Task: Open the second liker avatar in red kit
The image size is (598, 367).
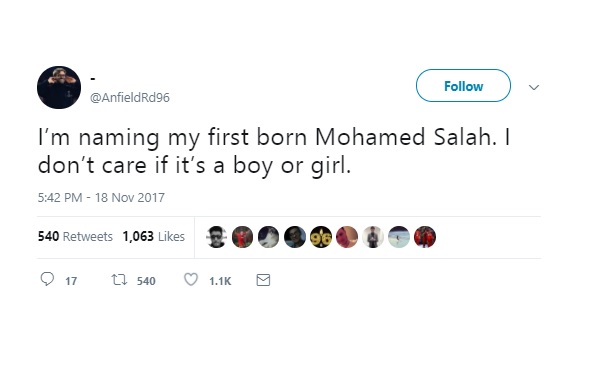Action: 243,237
